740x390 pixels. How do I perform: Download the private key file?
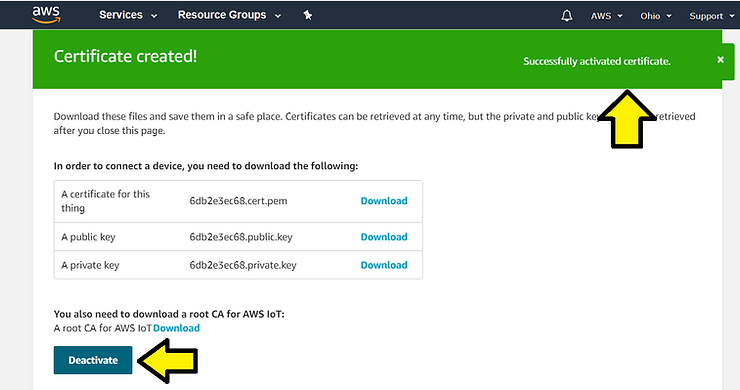[x=384, y=265]
